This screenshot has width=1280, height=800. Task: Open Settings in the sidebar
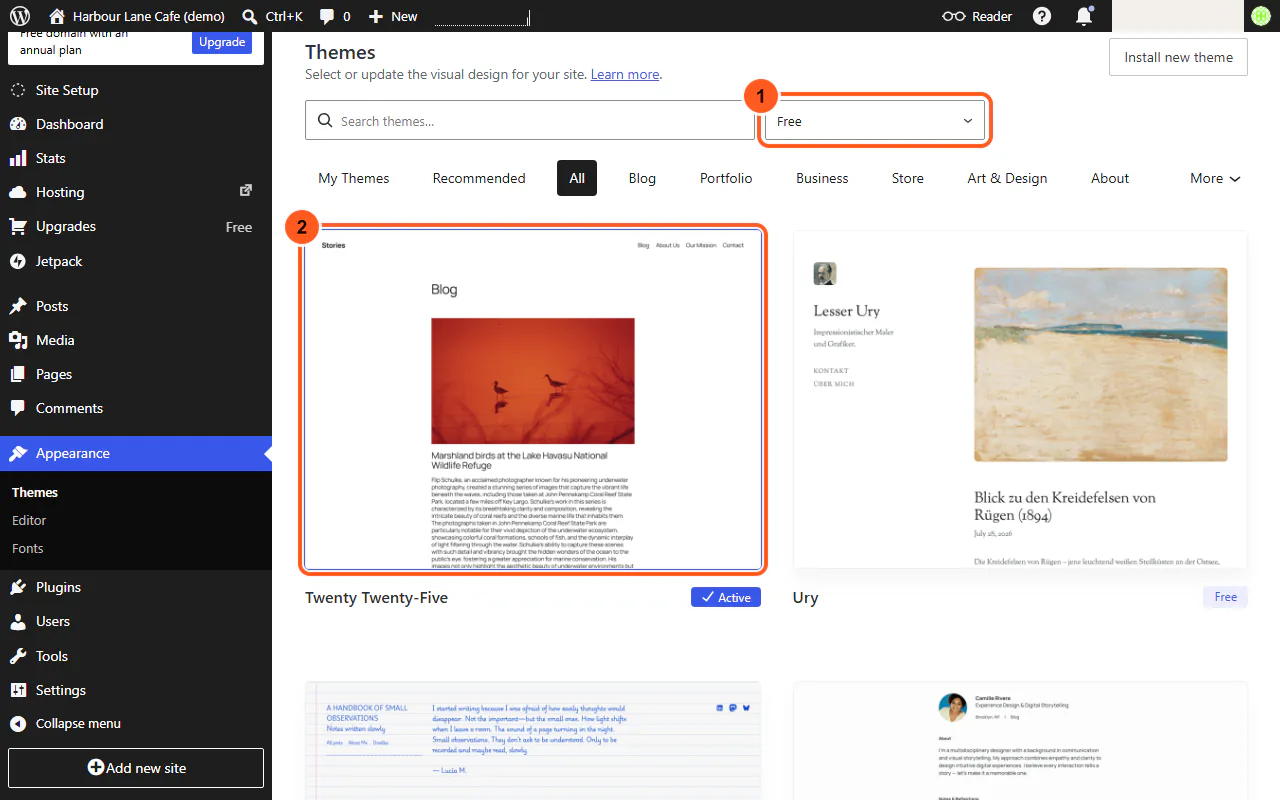click(x=136, y=690)
